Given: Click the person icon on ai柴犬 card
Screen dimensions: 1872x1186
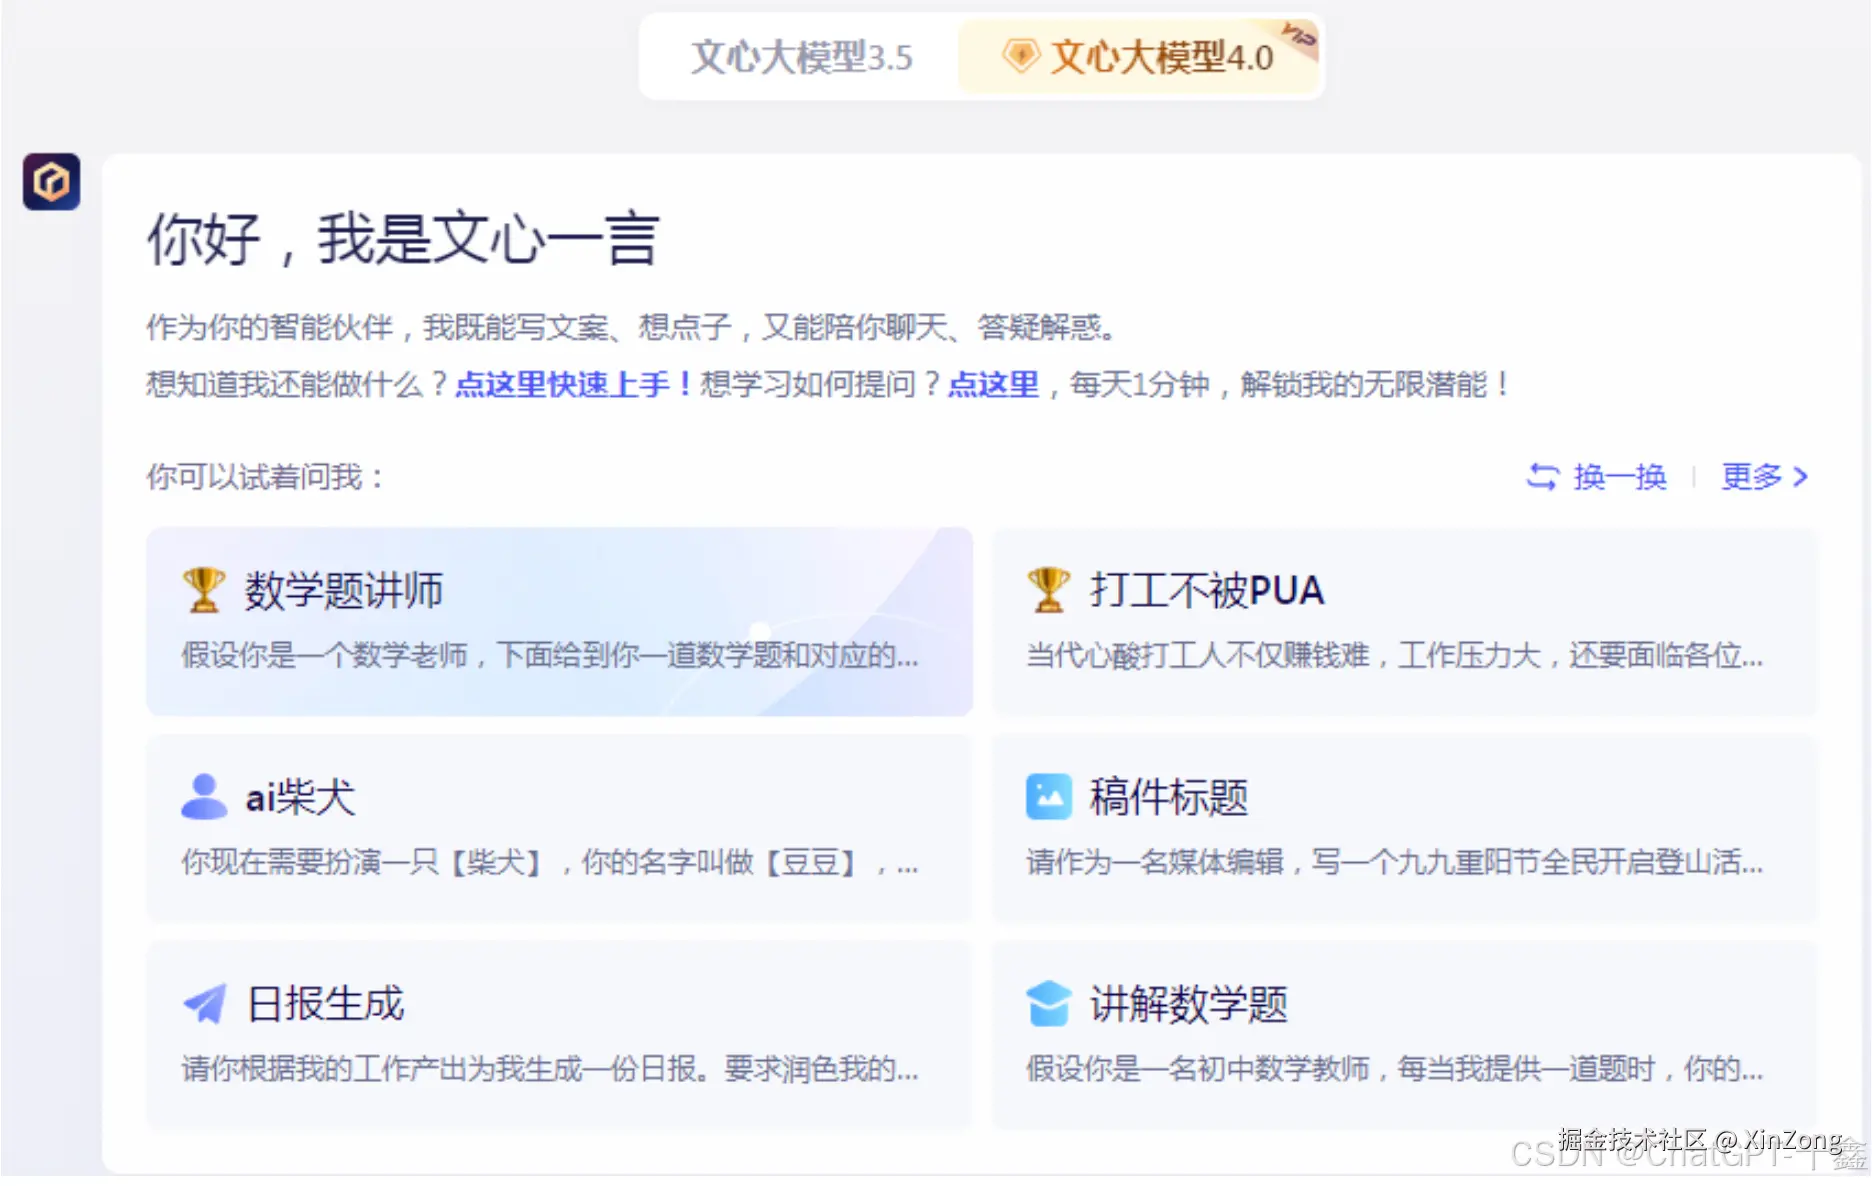Looking at the screenshot, I should click(x=204, y=795).
